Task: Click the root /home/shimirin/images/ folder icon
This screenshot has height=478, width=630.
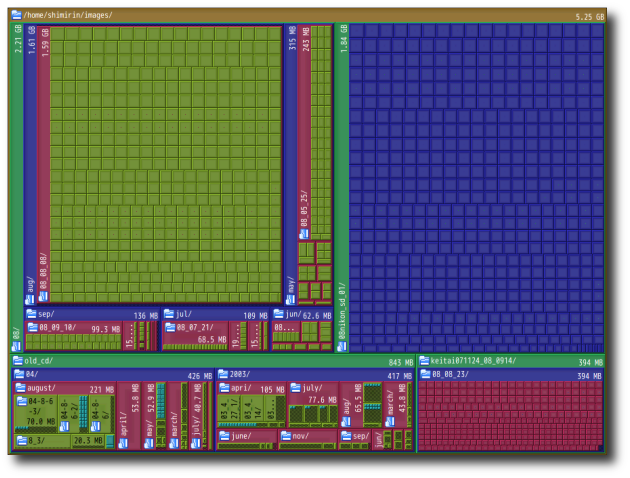Action: (16, 16)
